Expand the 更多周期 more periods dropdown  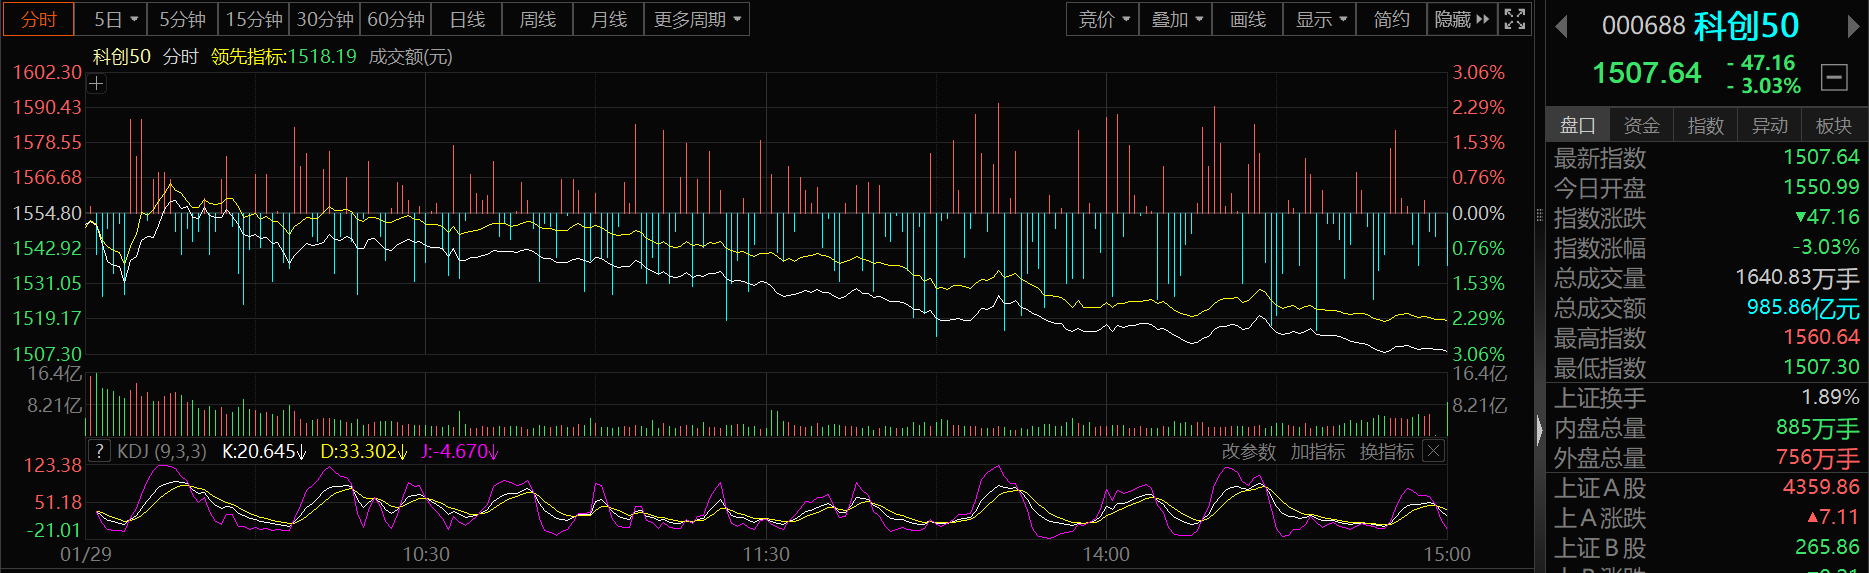[x=697, y=19]
